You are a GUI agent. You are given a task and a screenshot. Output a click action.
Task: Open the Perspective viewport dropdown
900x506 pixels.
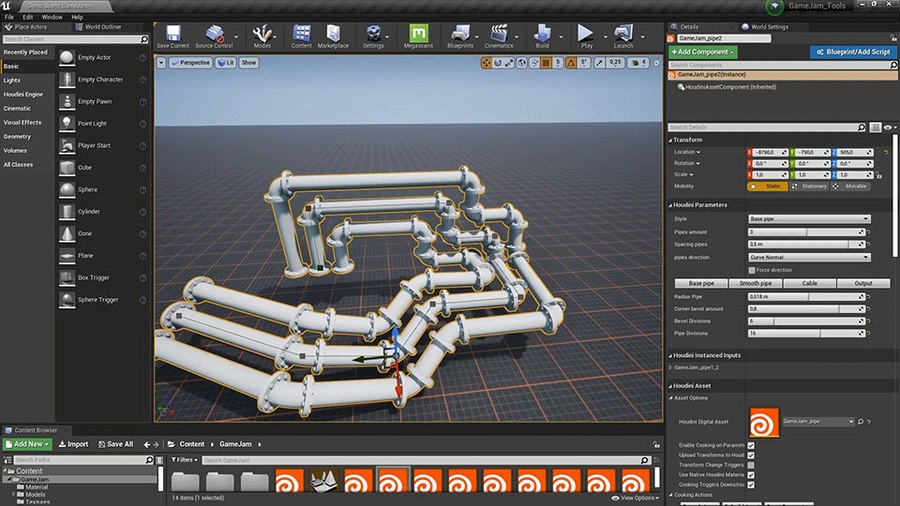[x=191, y=63]
